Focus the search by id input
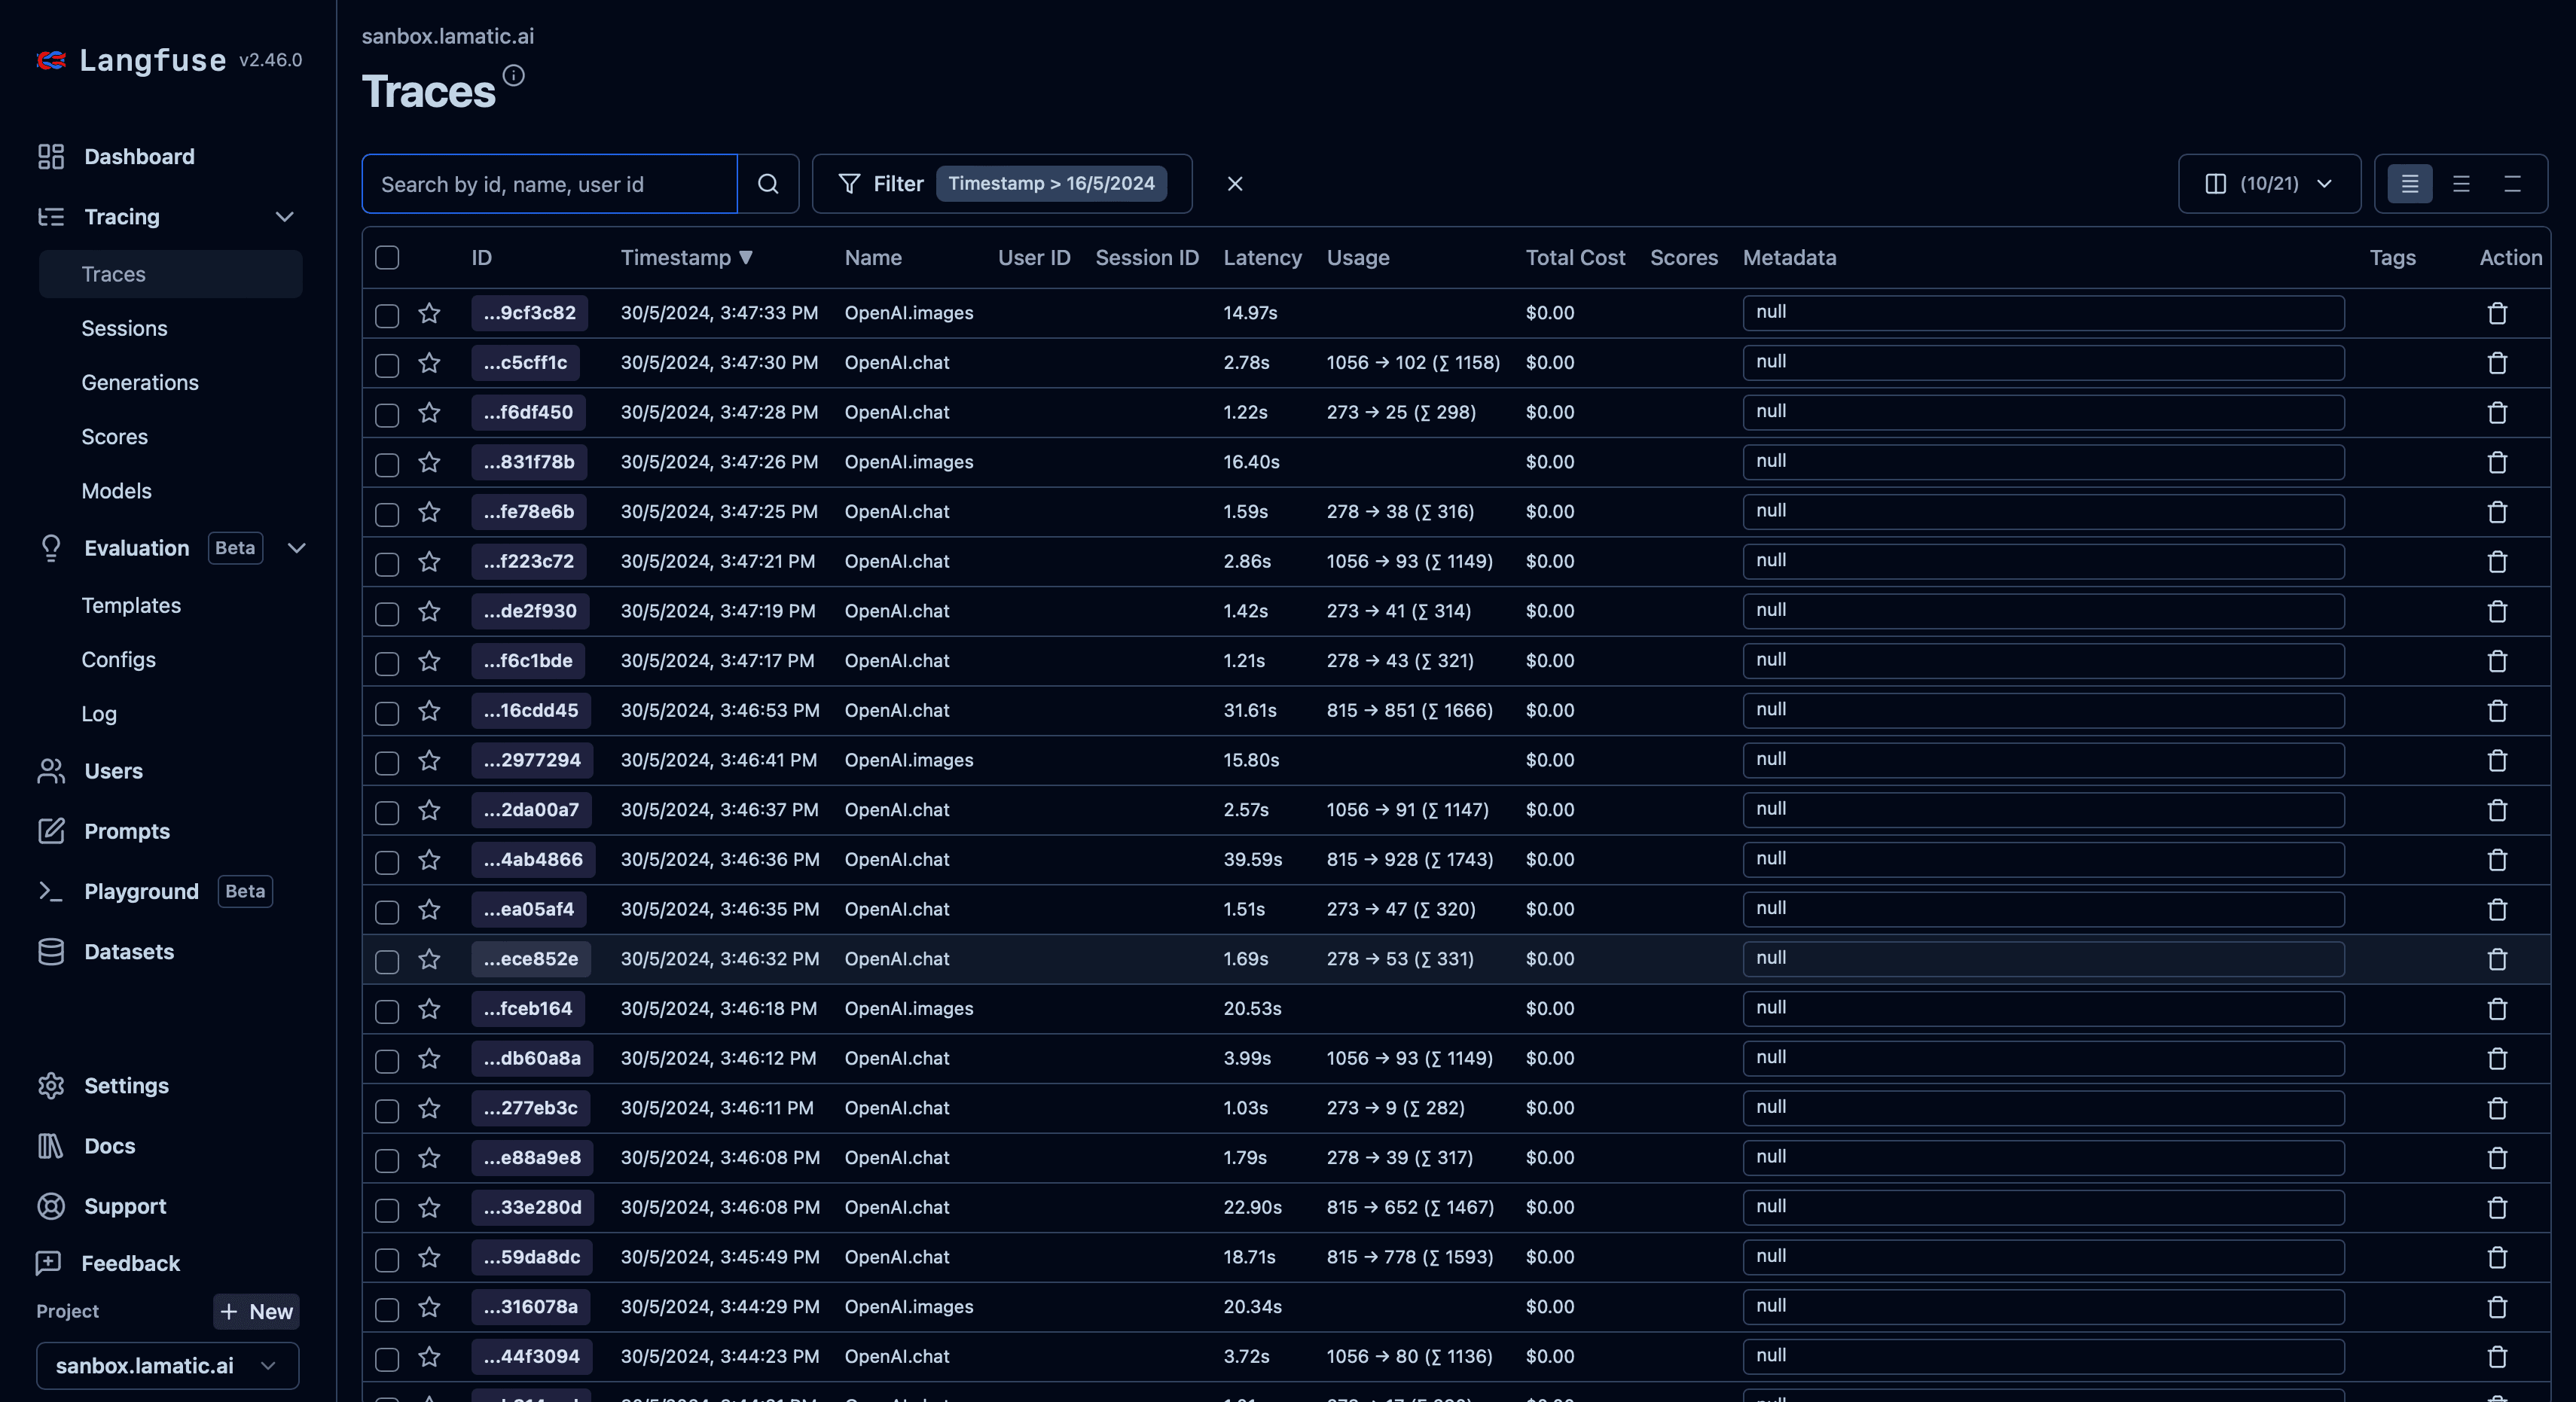Viewport: 2576px width, 1402px height. tap(549, 184)
